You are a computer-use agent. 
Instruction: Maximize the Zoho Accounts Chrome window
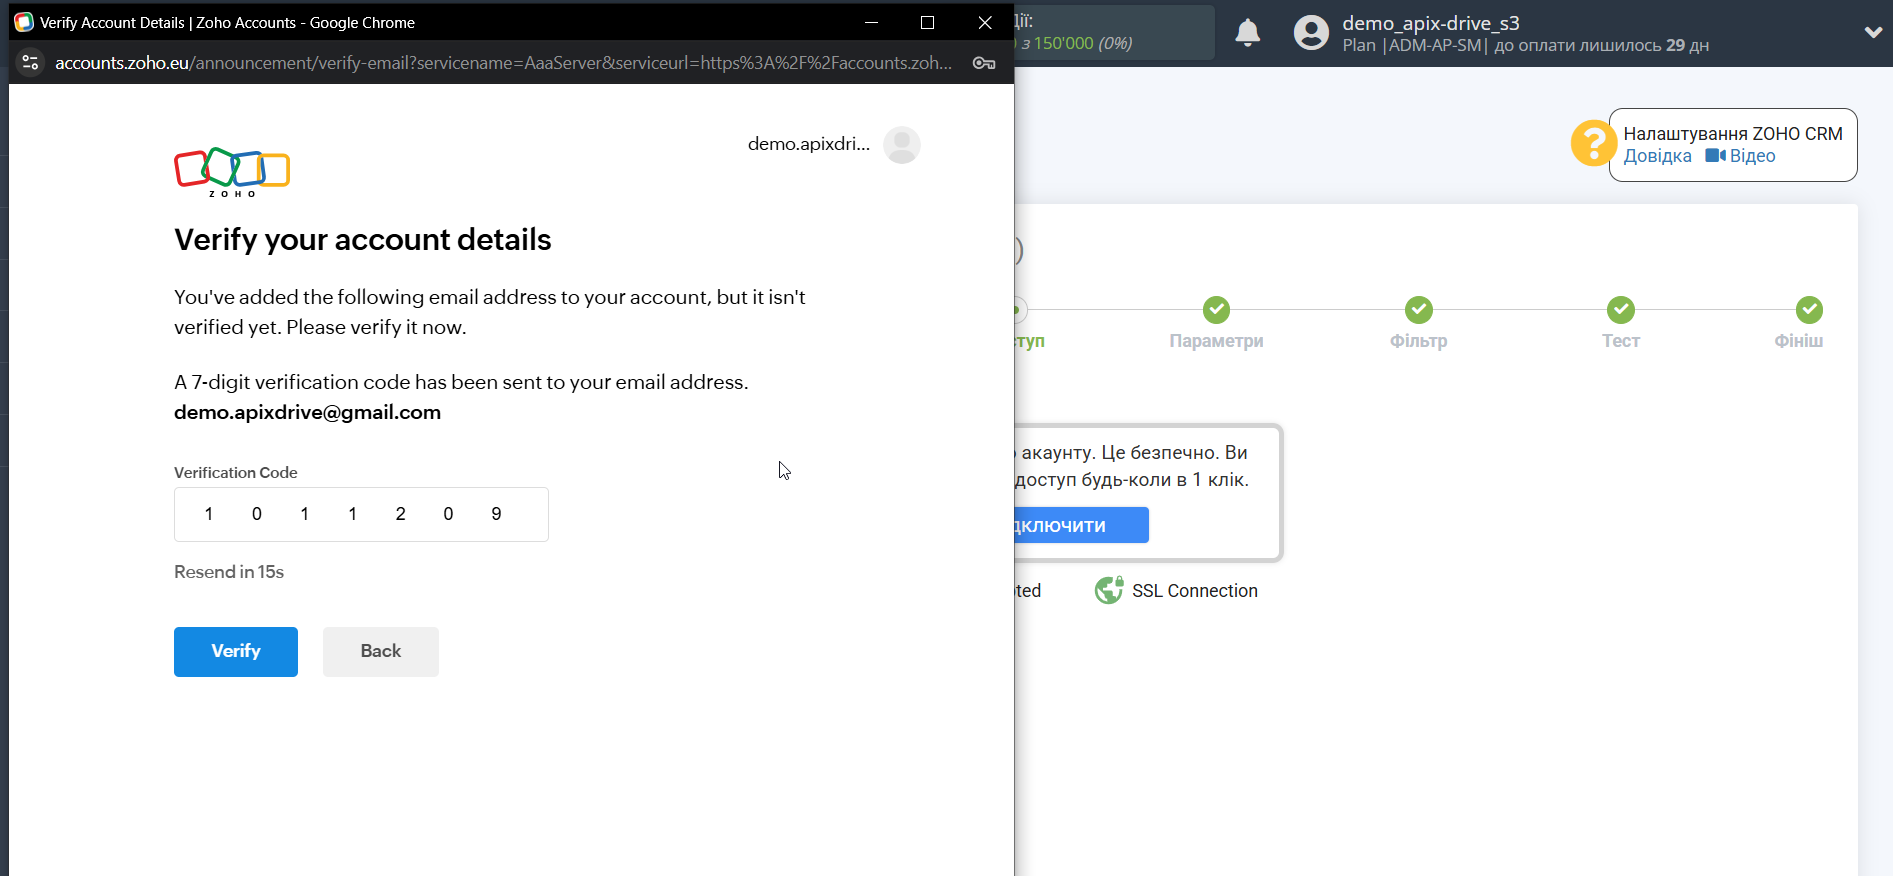pos(927,22)
